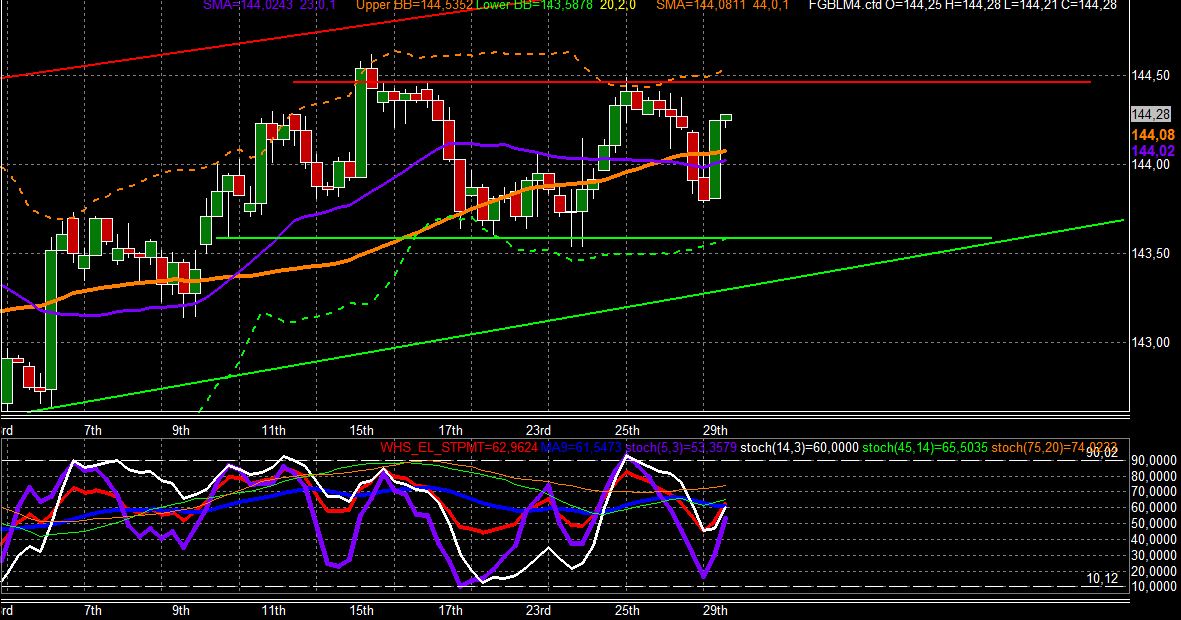The height and width of the screenshot is (620, 1181).
Task: Click the 25th date label under price chart
Action: (627, 430)
